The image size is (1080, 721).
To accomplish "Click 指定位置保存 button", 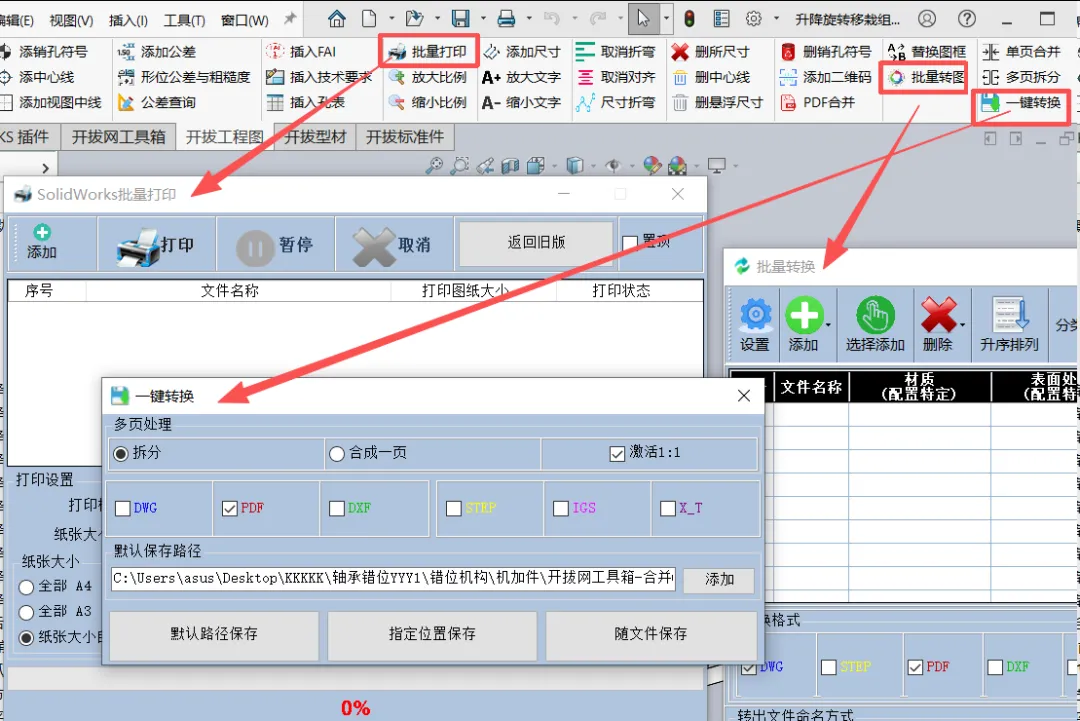I will [432, 634].
